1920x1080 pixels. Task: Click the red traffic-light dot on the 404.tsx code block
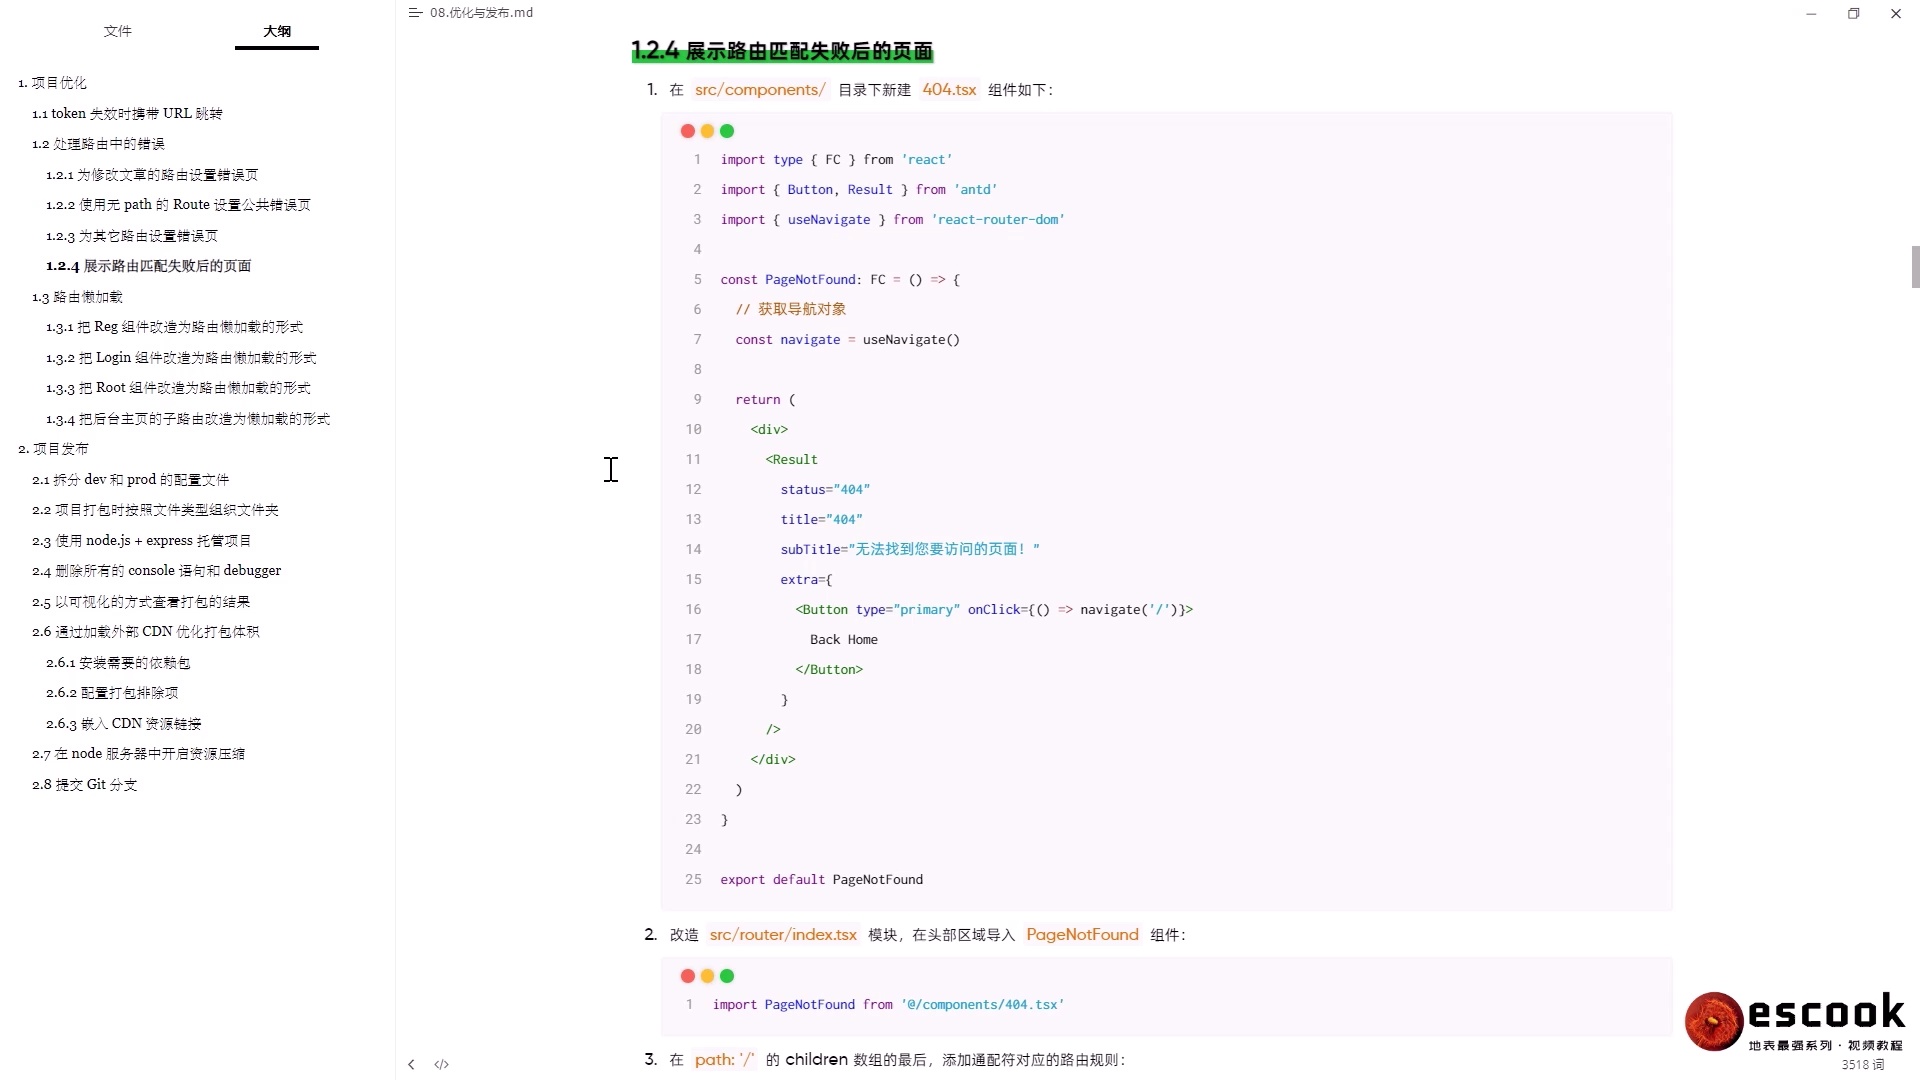(x=688, y=131)
